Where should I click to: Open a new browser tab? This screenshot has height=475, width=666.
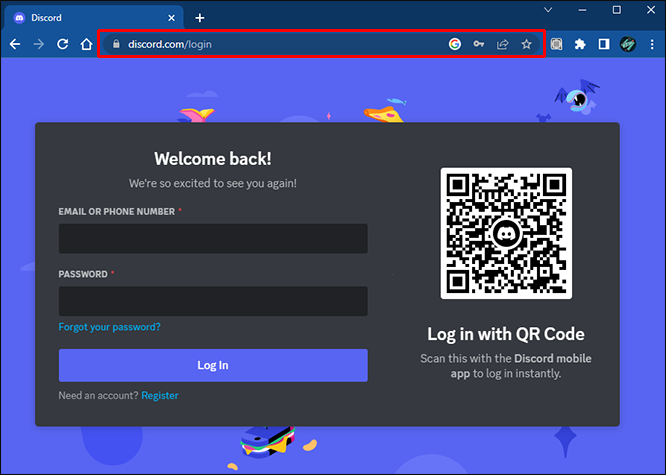(200, 18)
